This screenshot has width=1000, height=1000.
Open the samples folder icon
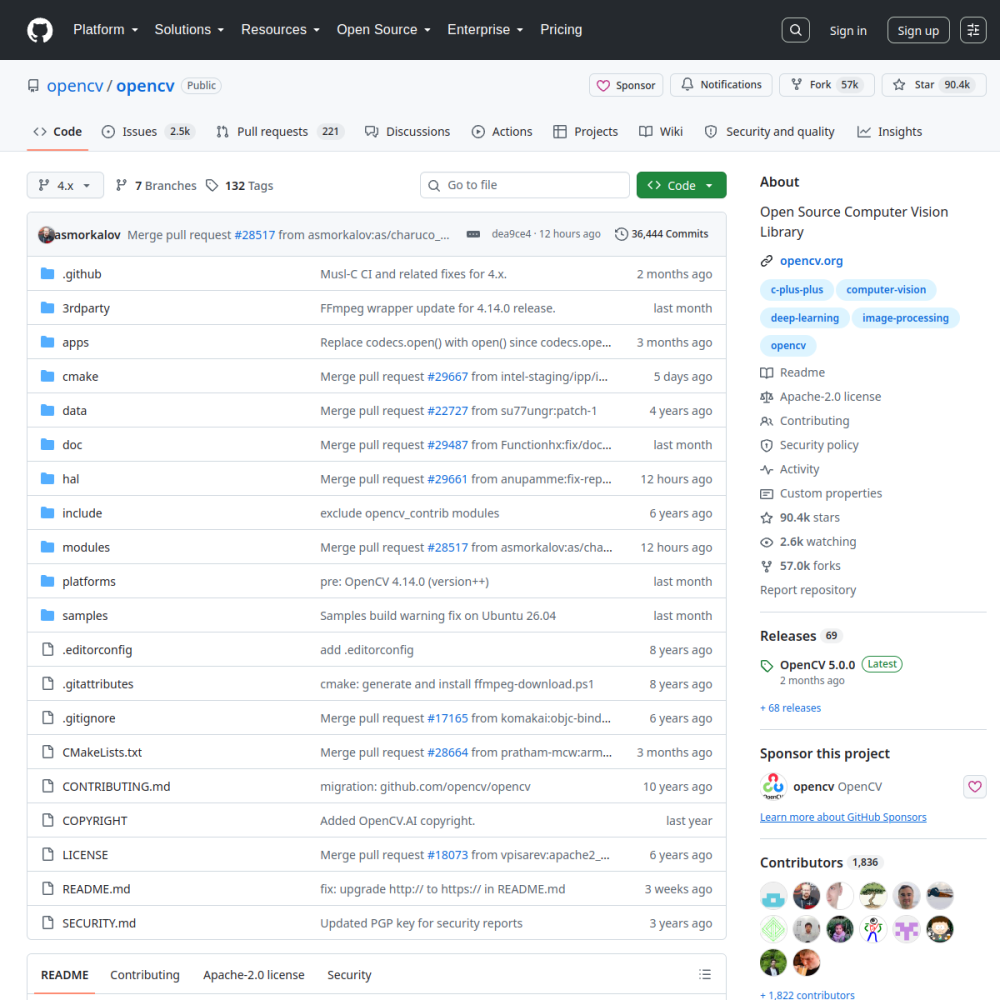[x=47, y=615]
